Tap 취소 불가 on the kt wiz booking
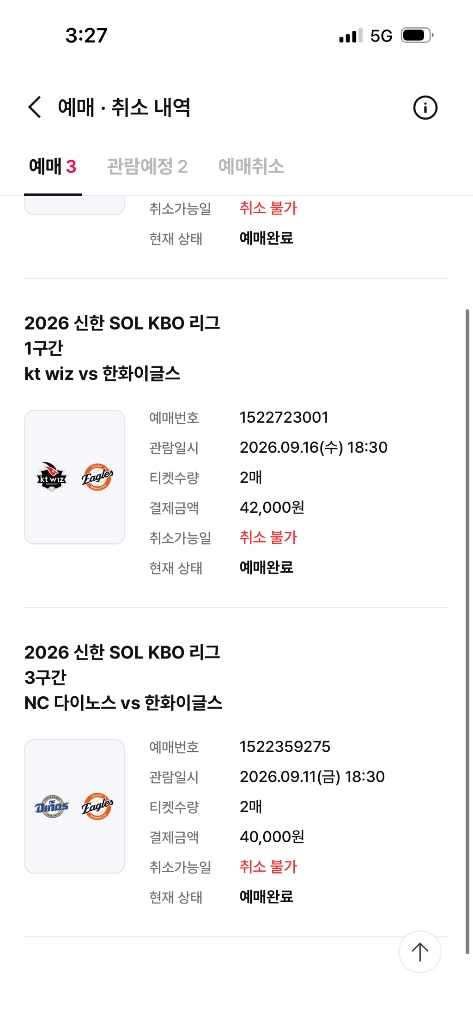This screenshot has width=473, height=1024. tap(269, 537)
